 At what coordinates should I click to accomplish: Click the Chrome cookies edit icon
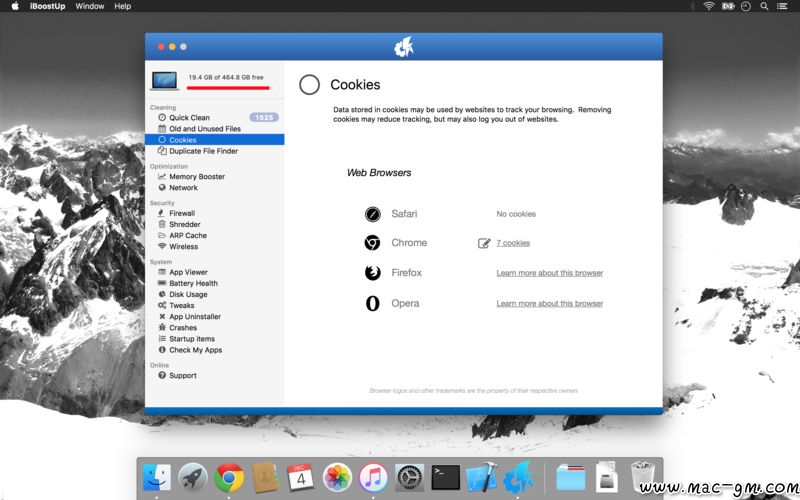point(484,243)
